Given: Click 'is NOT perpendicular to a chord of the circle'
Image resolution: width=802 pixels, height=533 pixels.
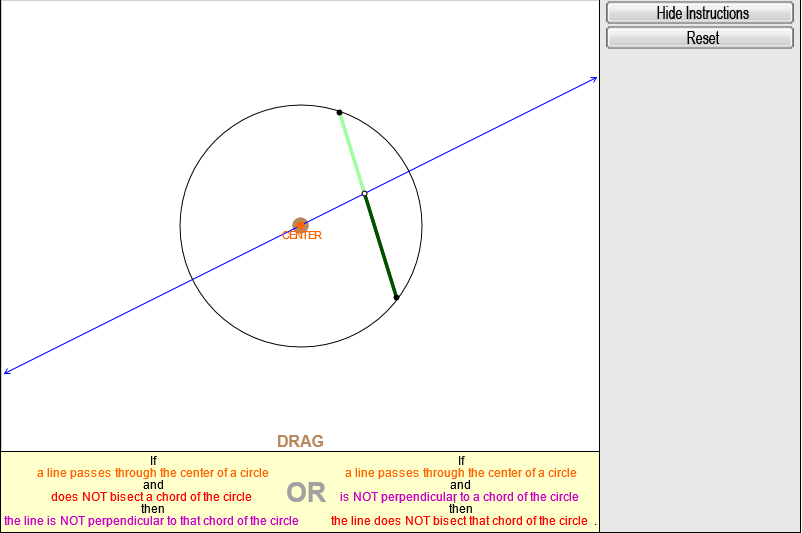Looking at the screenshot, I should coord(459,497).
